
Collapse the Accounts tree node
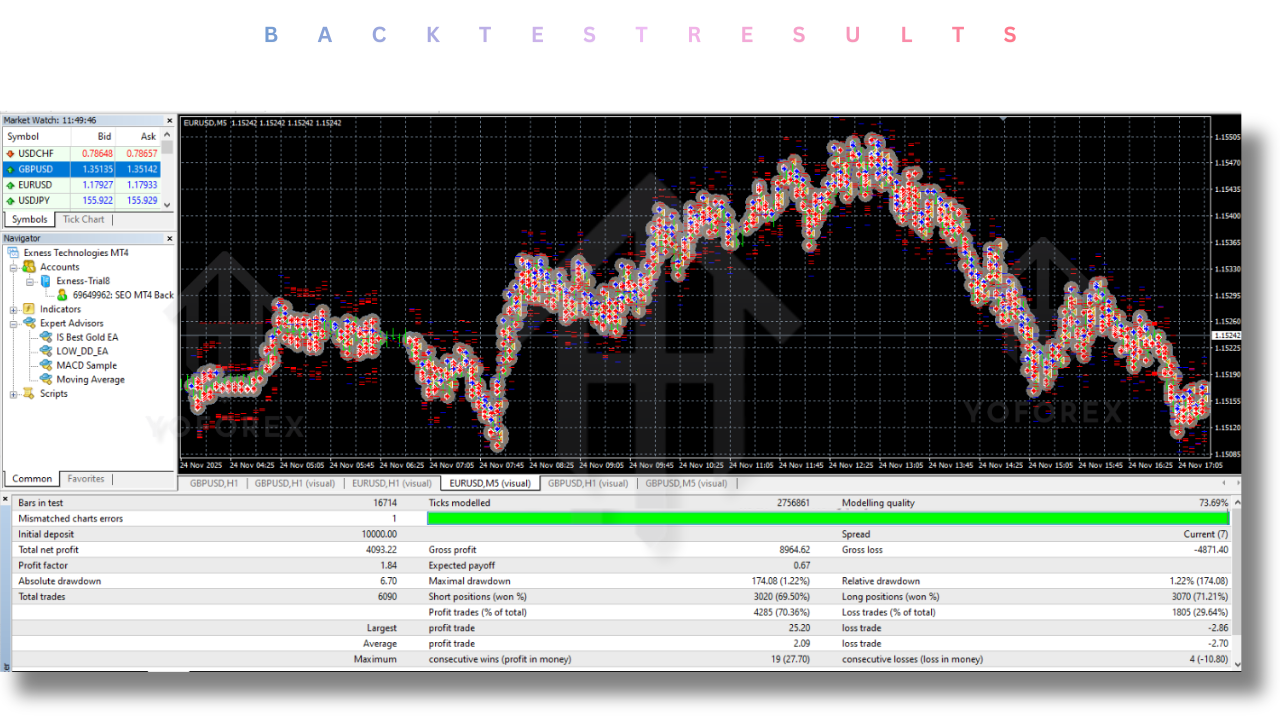(14, 267)
